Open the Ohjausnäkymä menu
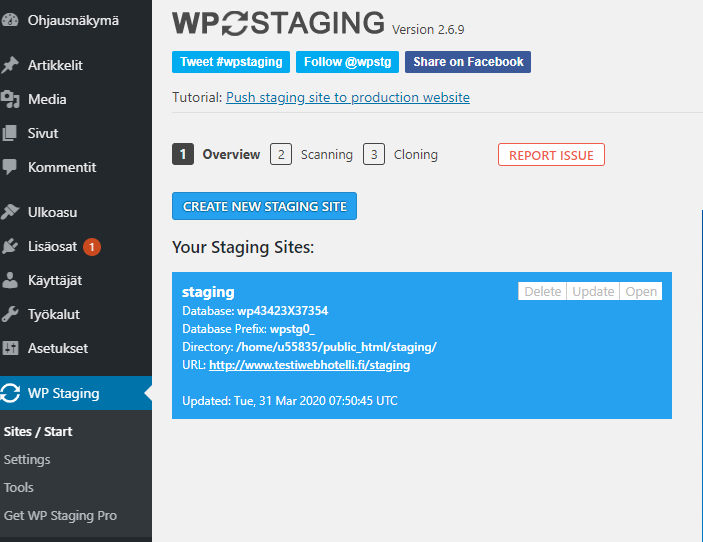The height and width of the screenshot is (542, 703). pyautogui.click(x=73, y=20)
